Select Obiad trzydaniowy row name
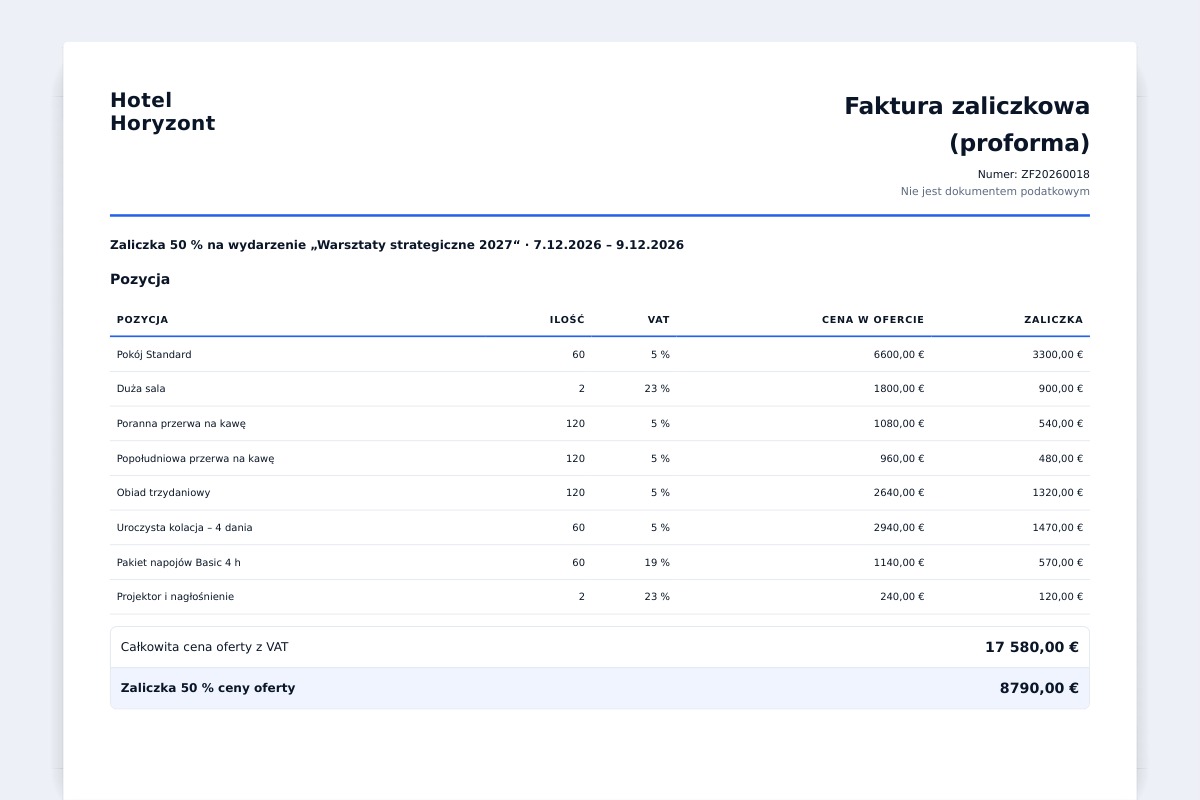 (164, 493)
